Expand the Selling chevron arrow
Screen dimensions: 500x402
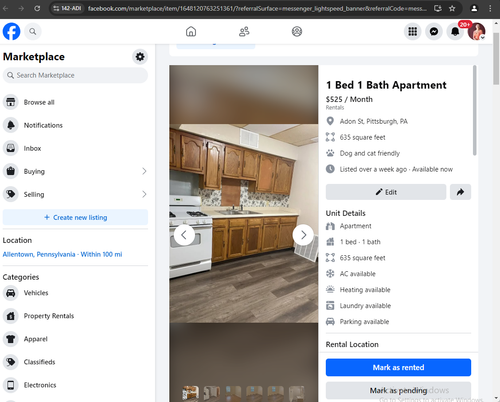pos(144,194)
